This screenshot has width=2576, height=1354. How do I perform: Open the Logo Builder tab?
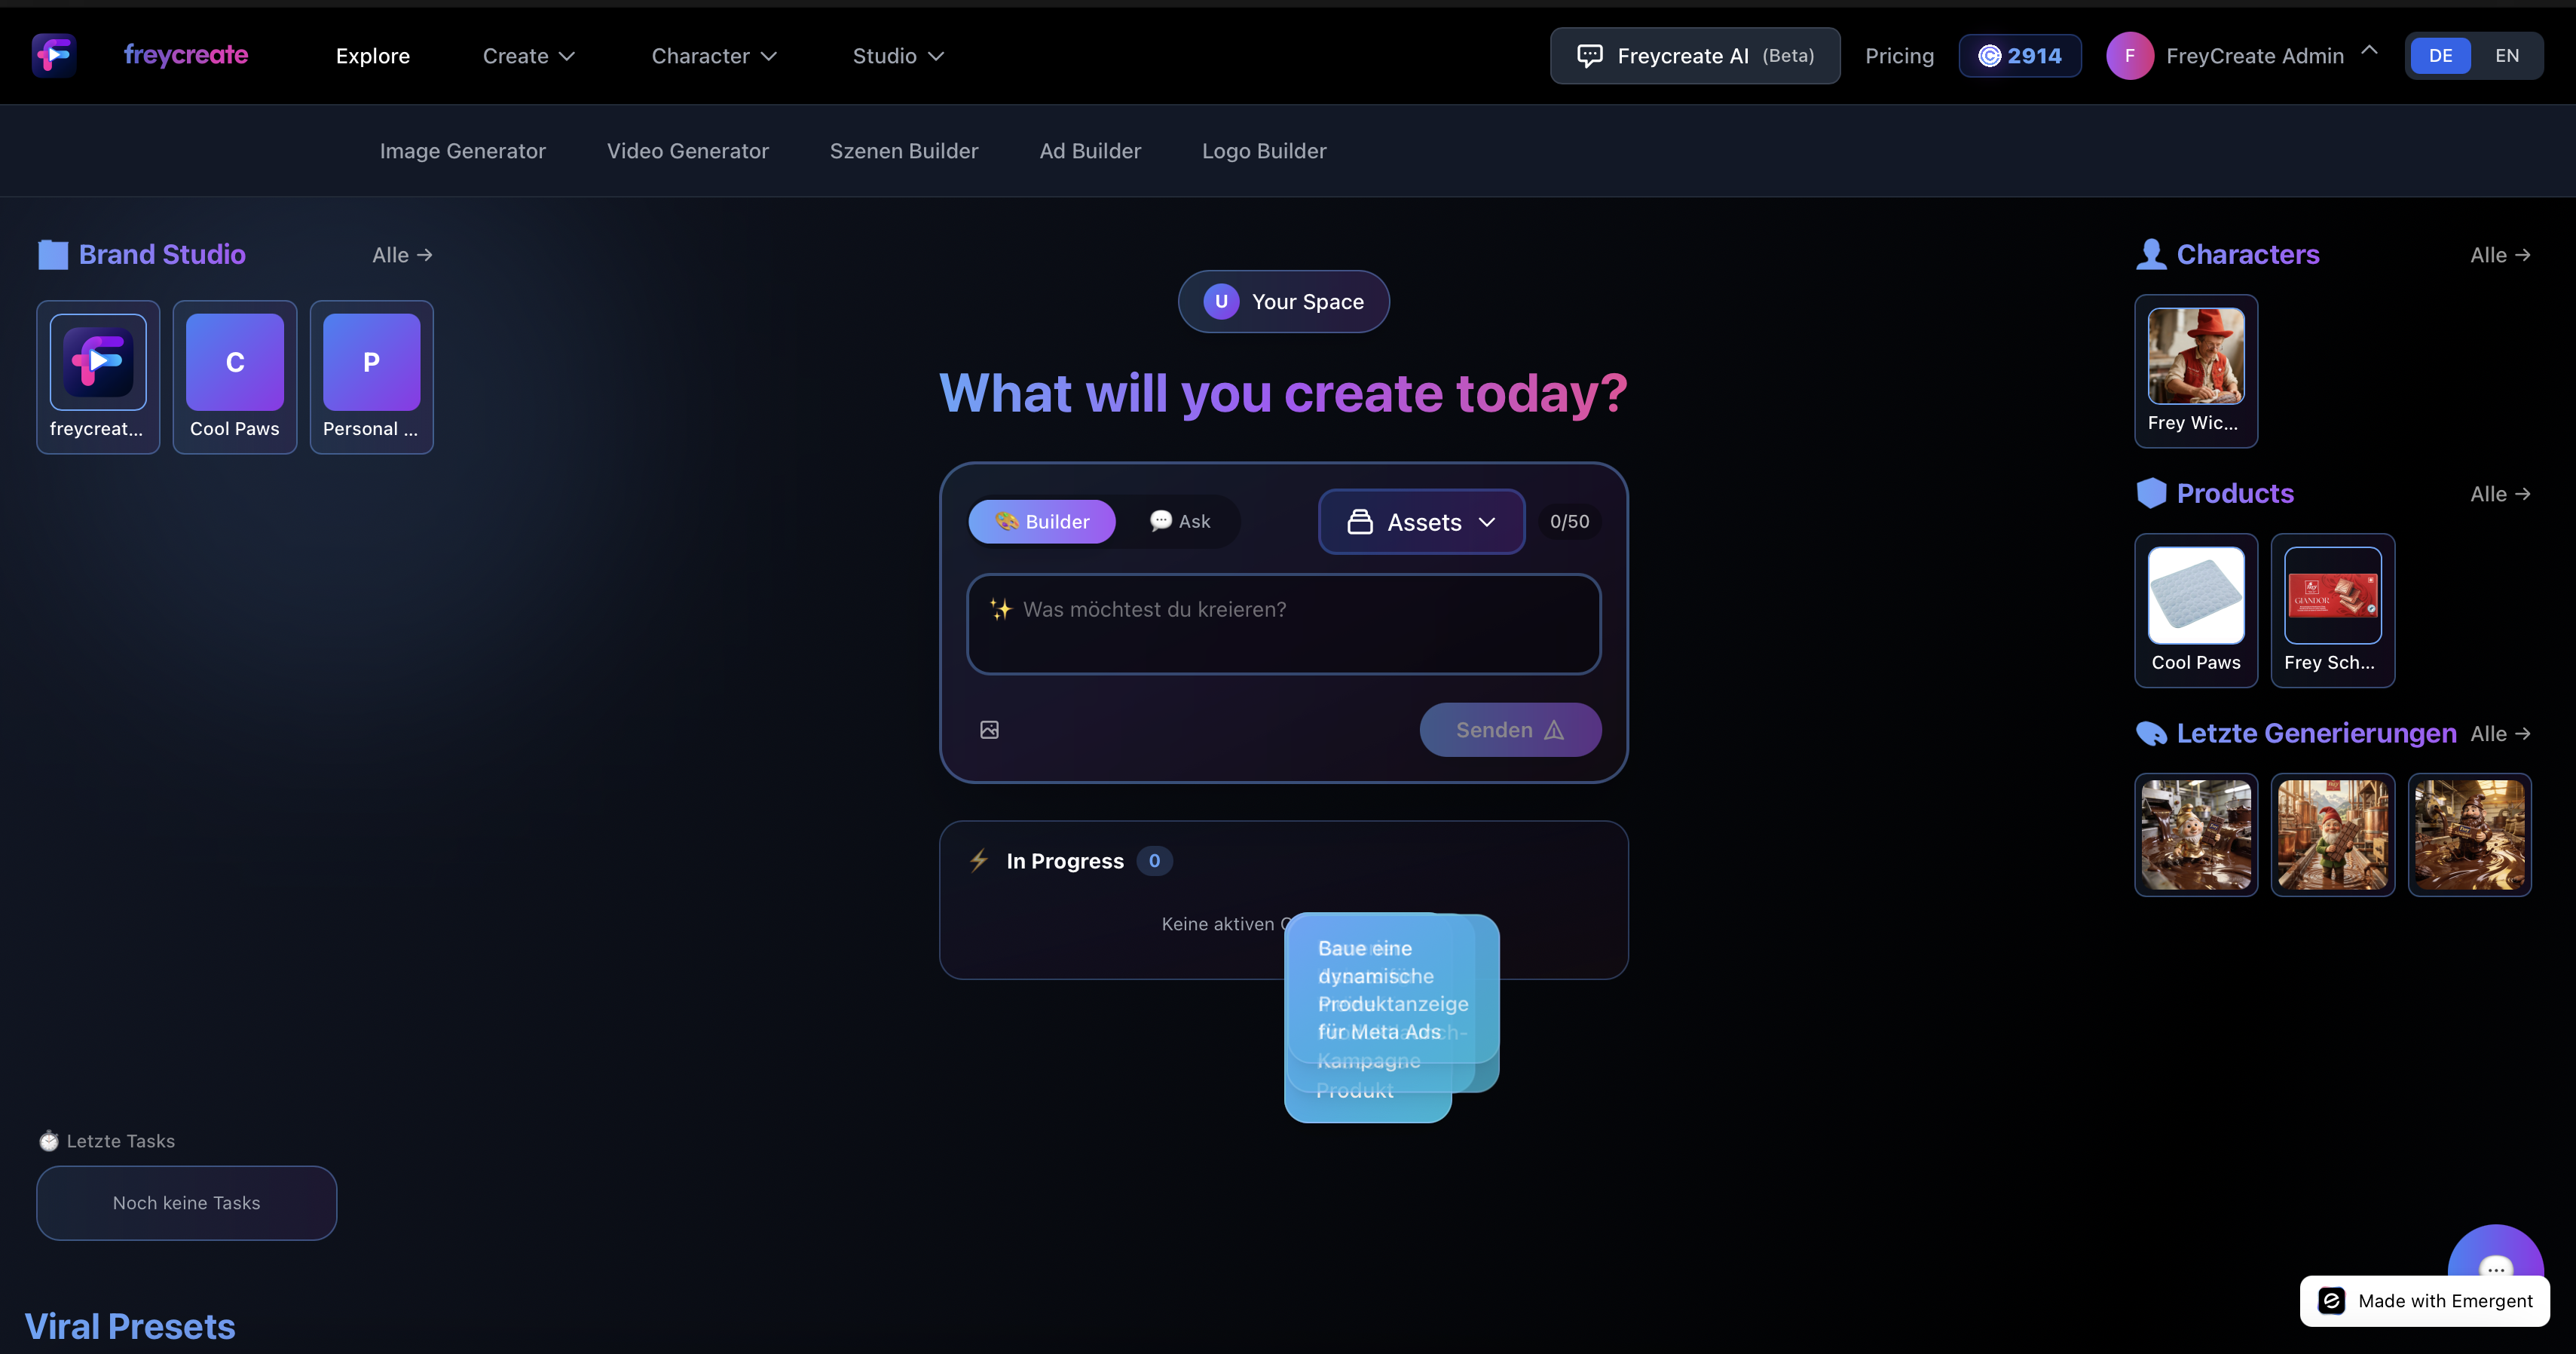pyautogui.click(x=1264, y=151)
